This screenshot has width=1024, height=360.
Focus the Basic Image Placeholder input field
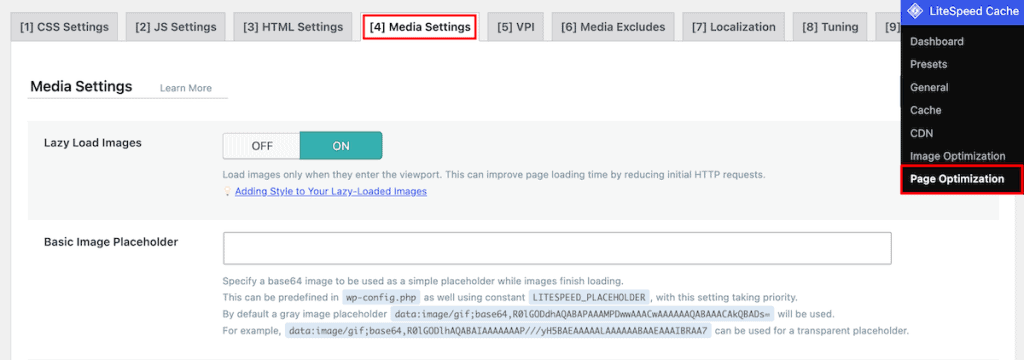tap(557, 248)
